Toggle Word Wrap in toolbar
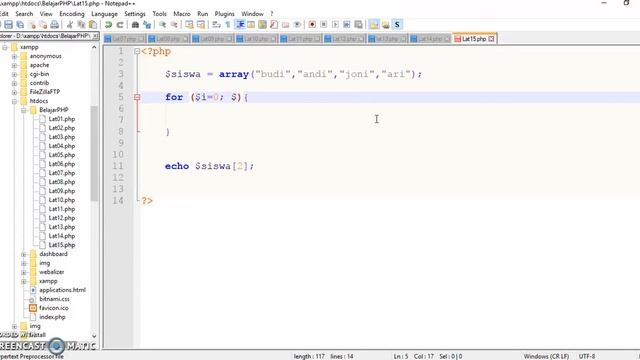Screen dimensions: 640x360 coord(216,24)
